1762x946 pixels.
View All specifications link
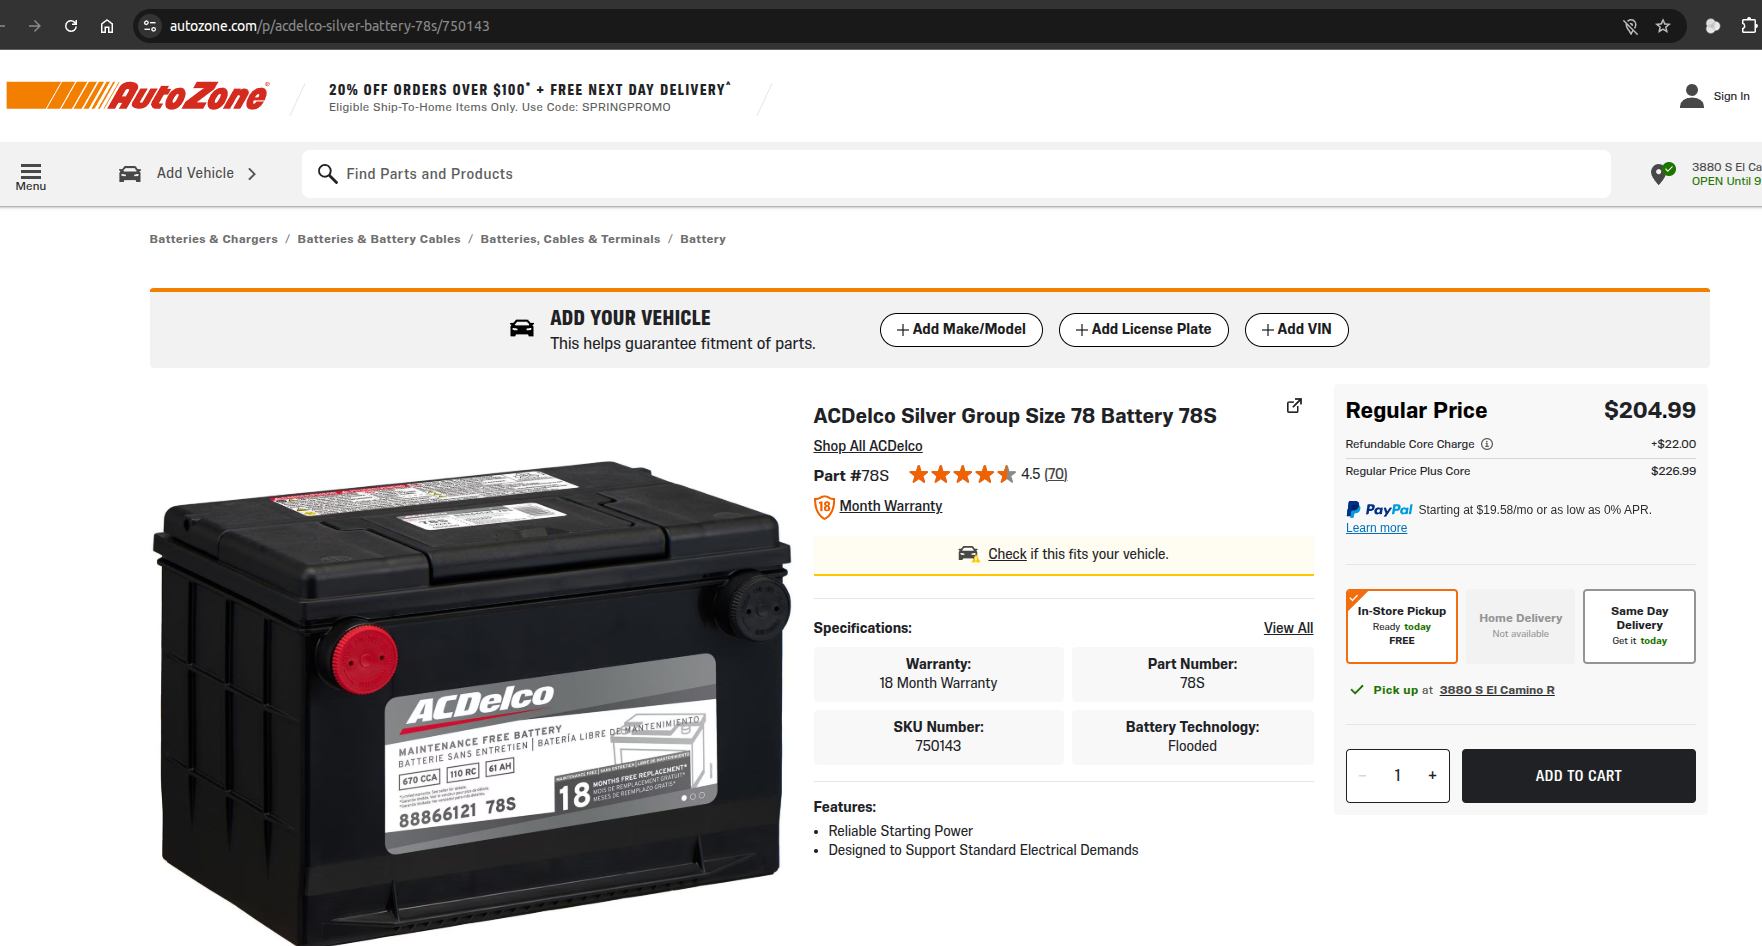(x=1288, y=628)
